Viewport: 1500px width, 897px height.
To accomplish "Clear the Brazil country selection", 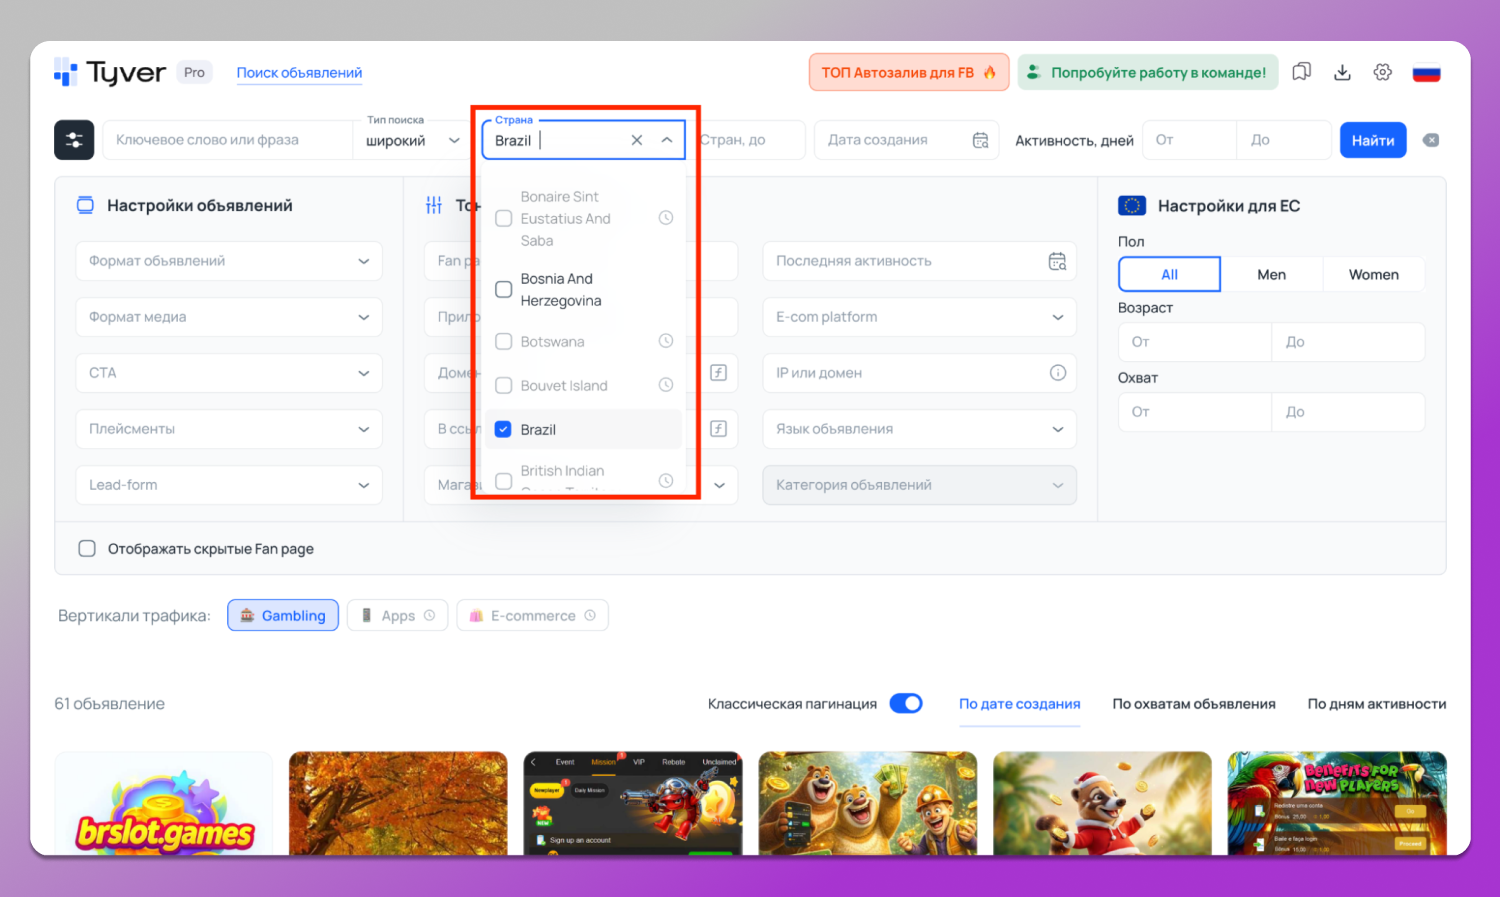I will pyautogui.click(x=636, y=140).
